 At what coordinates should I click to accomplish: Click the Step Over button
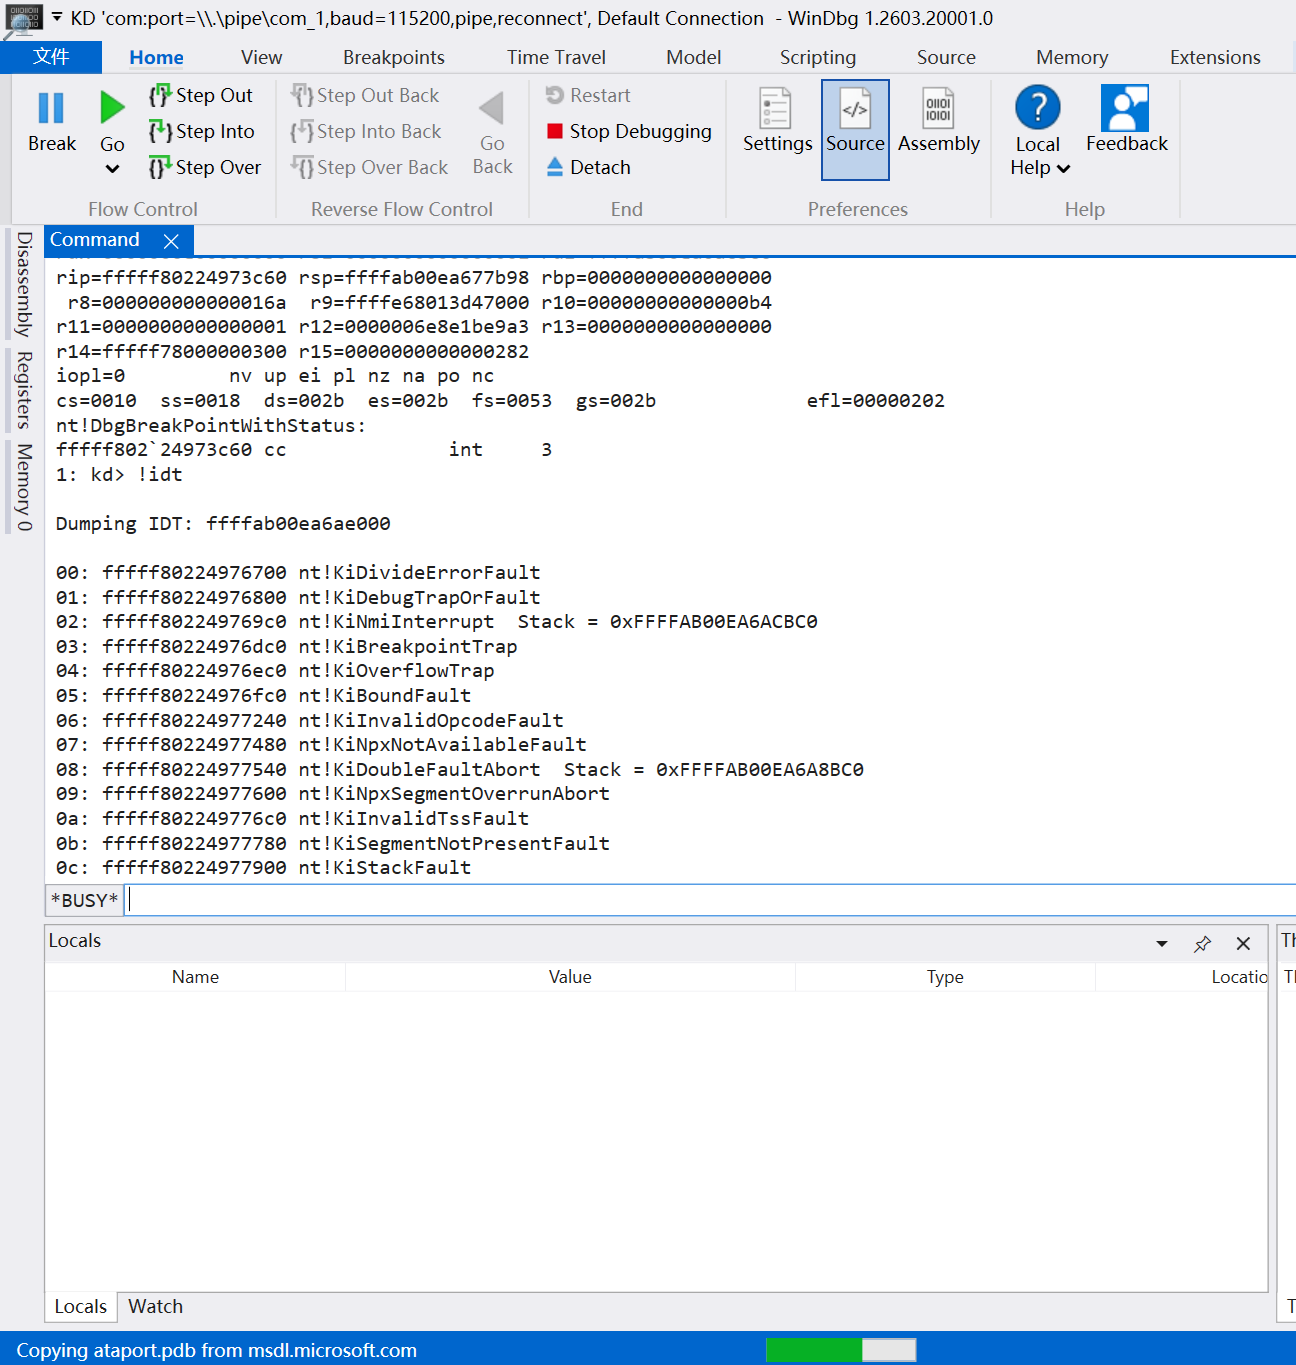click(205, 167)
